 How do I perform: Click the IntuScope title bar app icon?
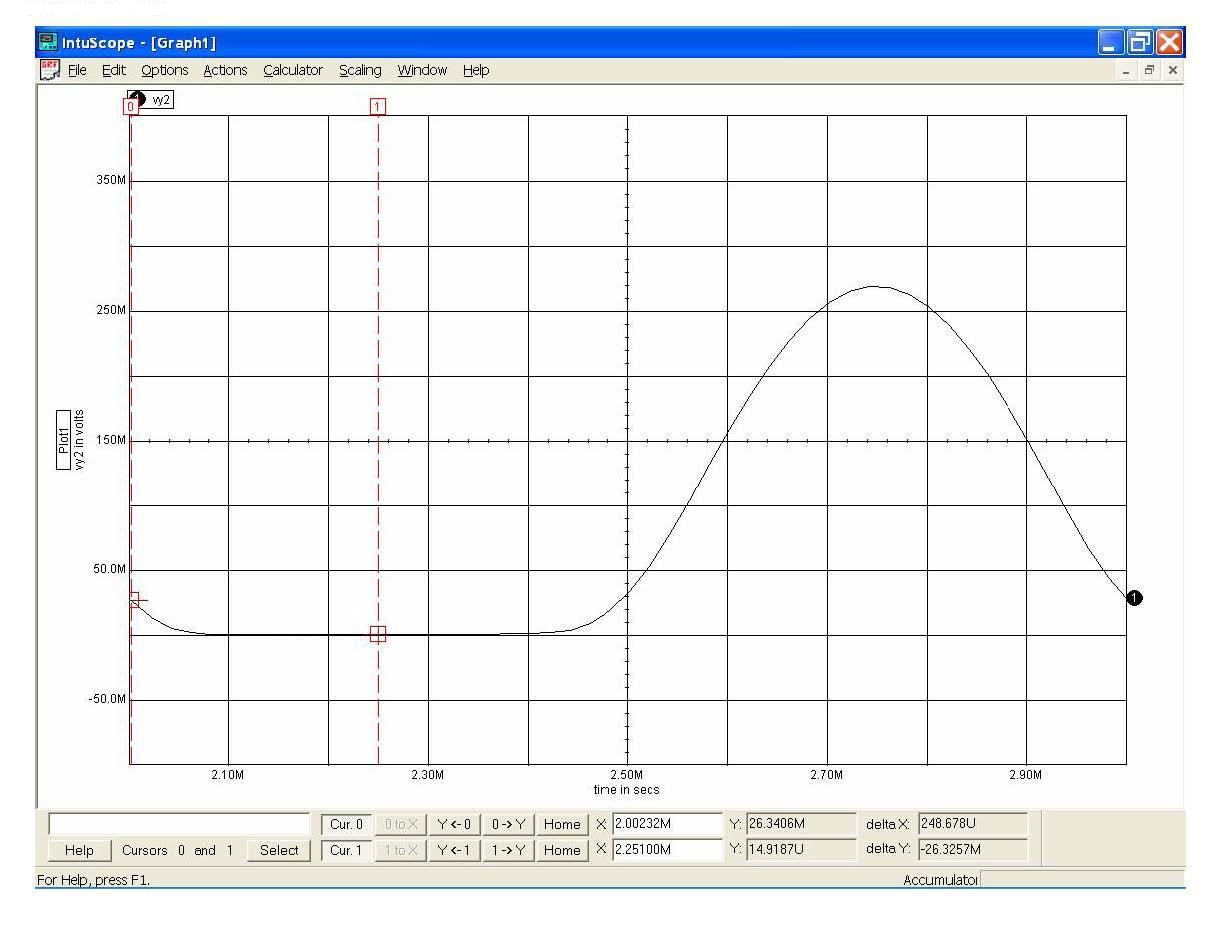[x=48, y=42]
